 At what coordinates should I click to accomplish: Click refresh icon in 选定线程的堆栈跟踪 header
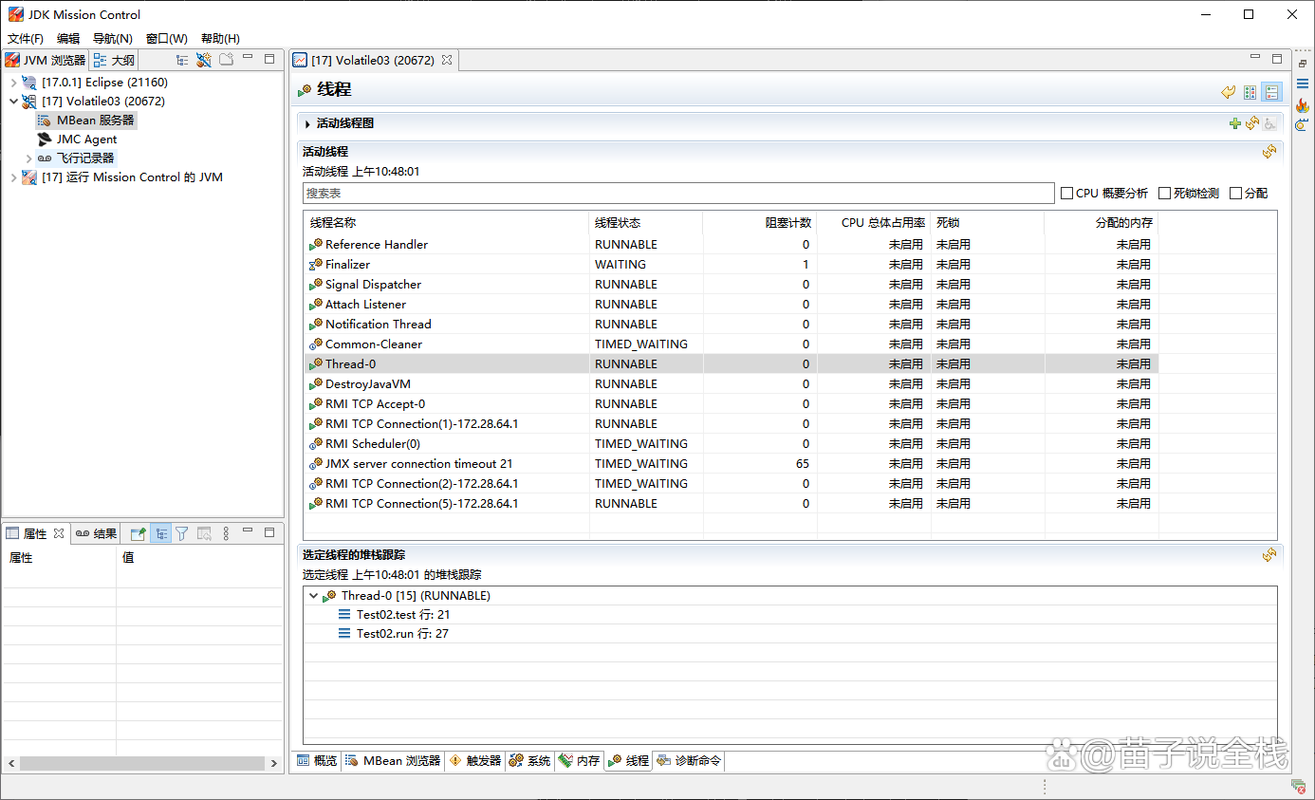(1269, 554)
